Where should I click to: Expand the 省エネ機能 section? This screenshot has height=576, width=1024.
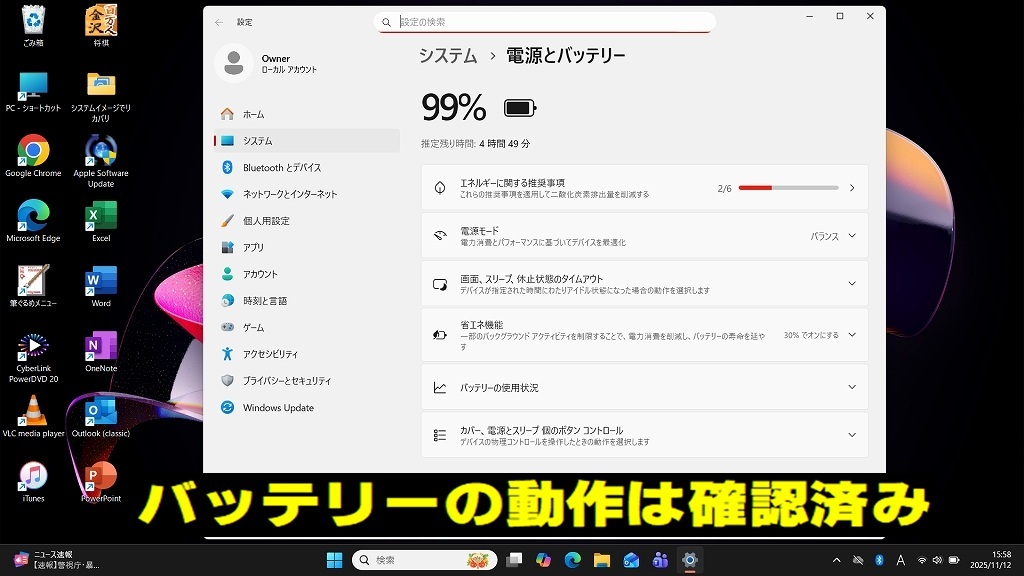645,335
